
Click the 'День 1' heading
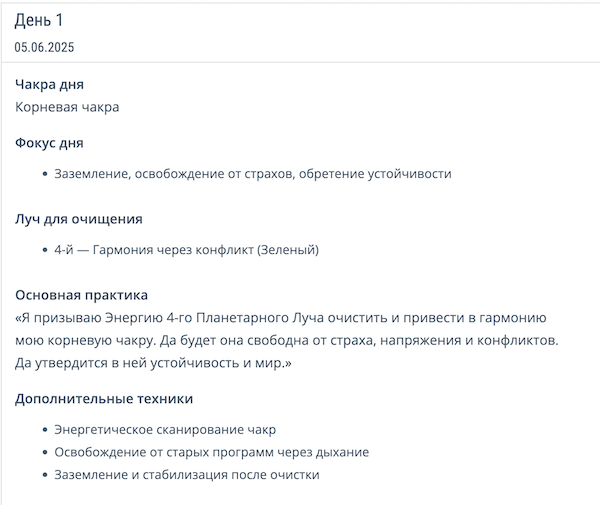[39, 20]
